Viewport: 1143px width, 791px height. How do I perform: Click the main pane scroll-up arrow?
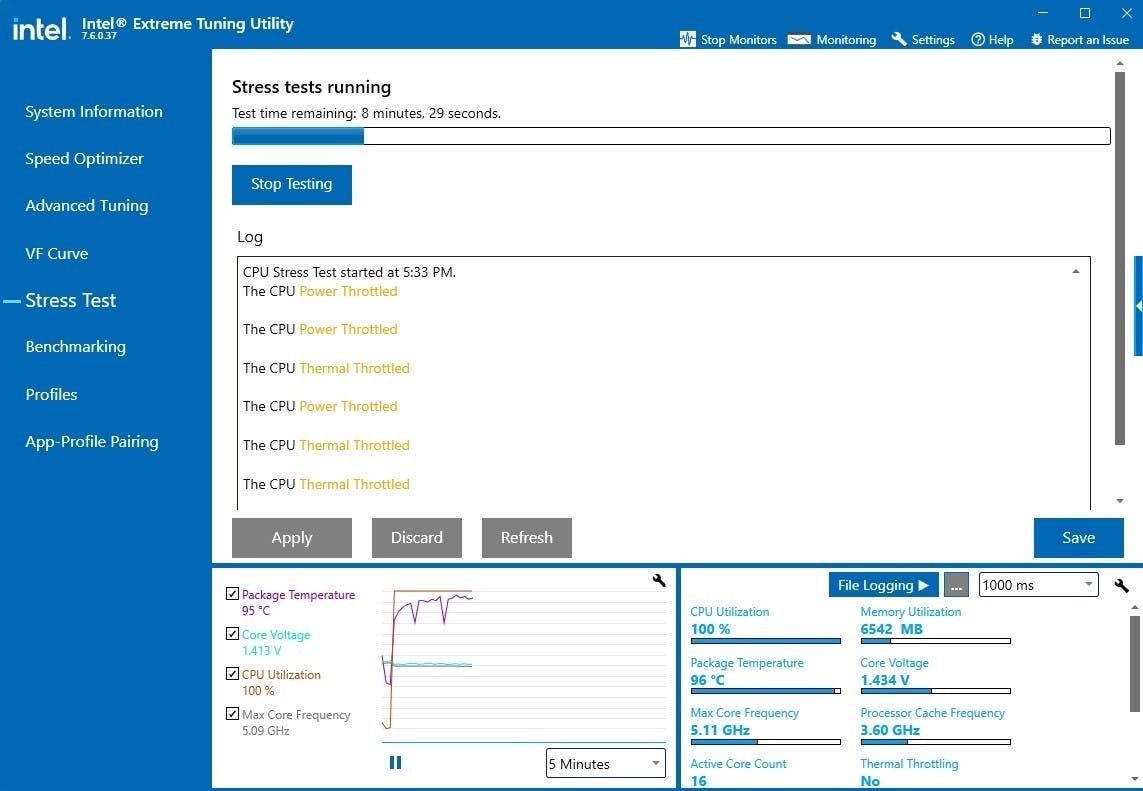(1120, 63)
